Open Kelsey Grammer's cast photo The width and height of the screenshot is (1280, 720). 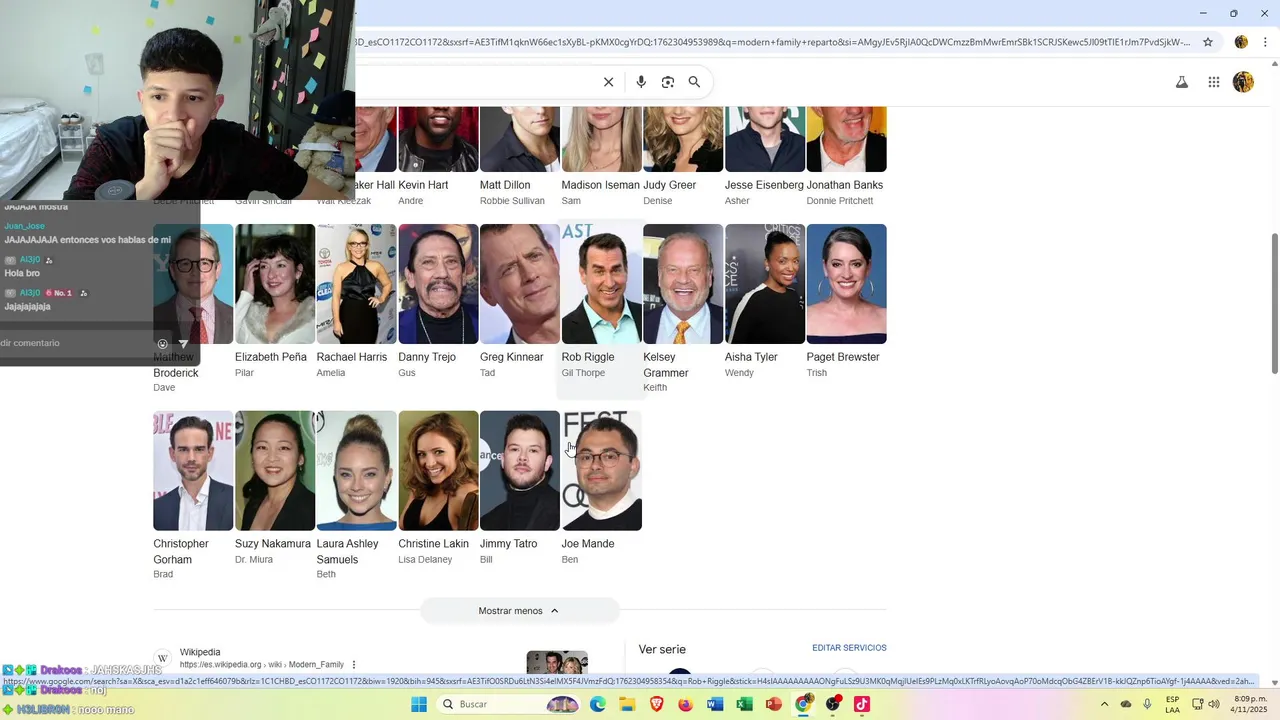coord(683,284)
